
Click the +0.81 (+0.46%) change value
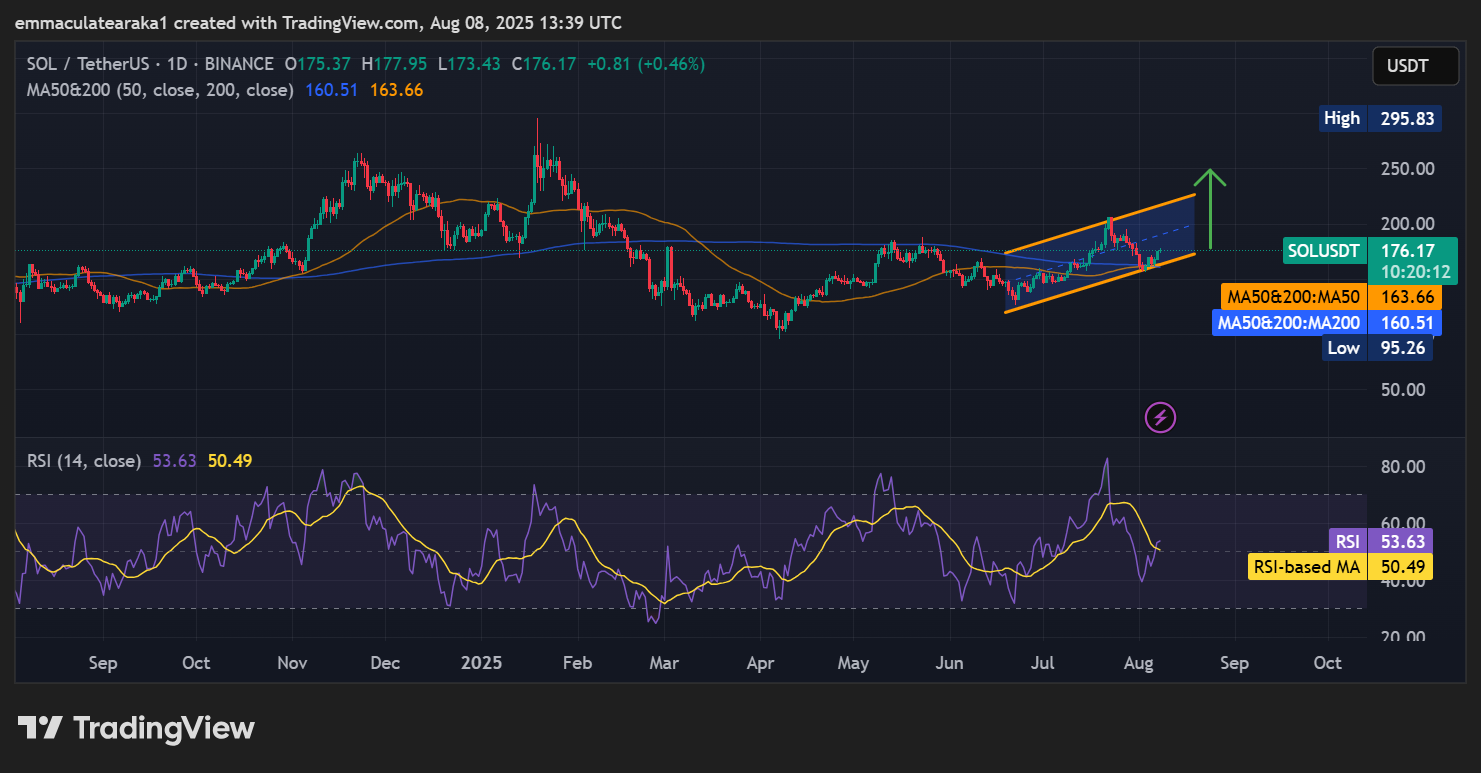646,64
